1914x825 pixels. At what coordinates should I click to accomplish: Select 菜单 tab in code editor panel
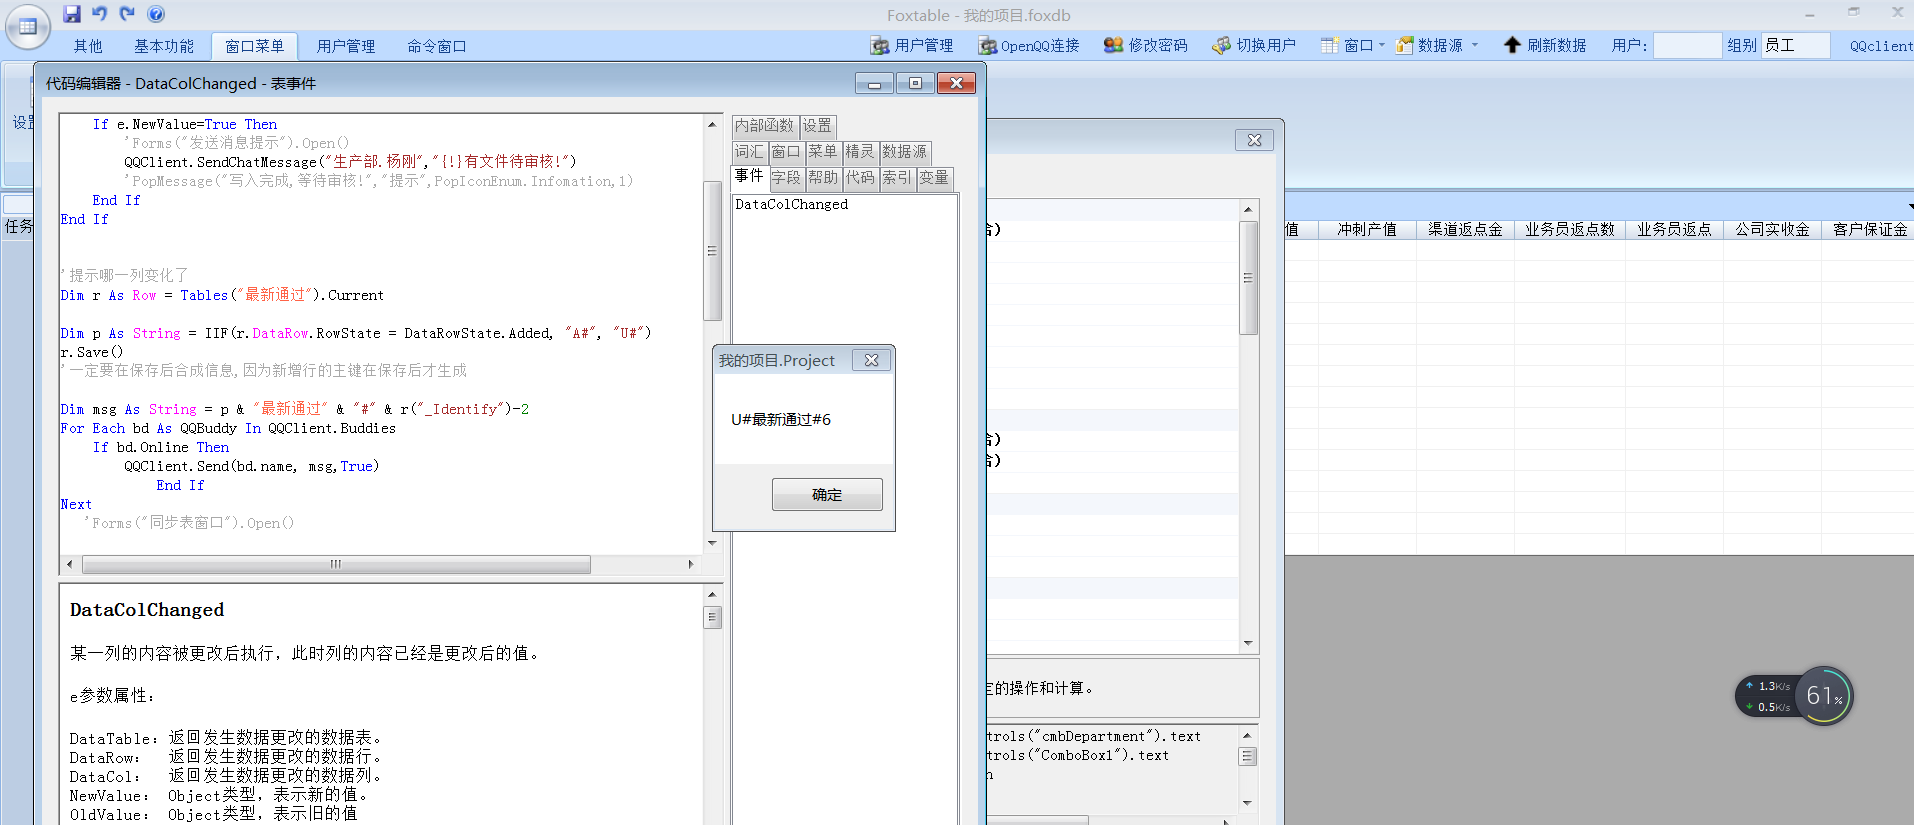pos(823,151)
